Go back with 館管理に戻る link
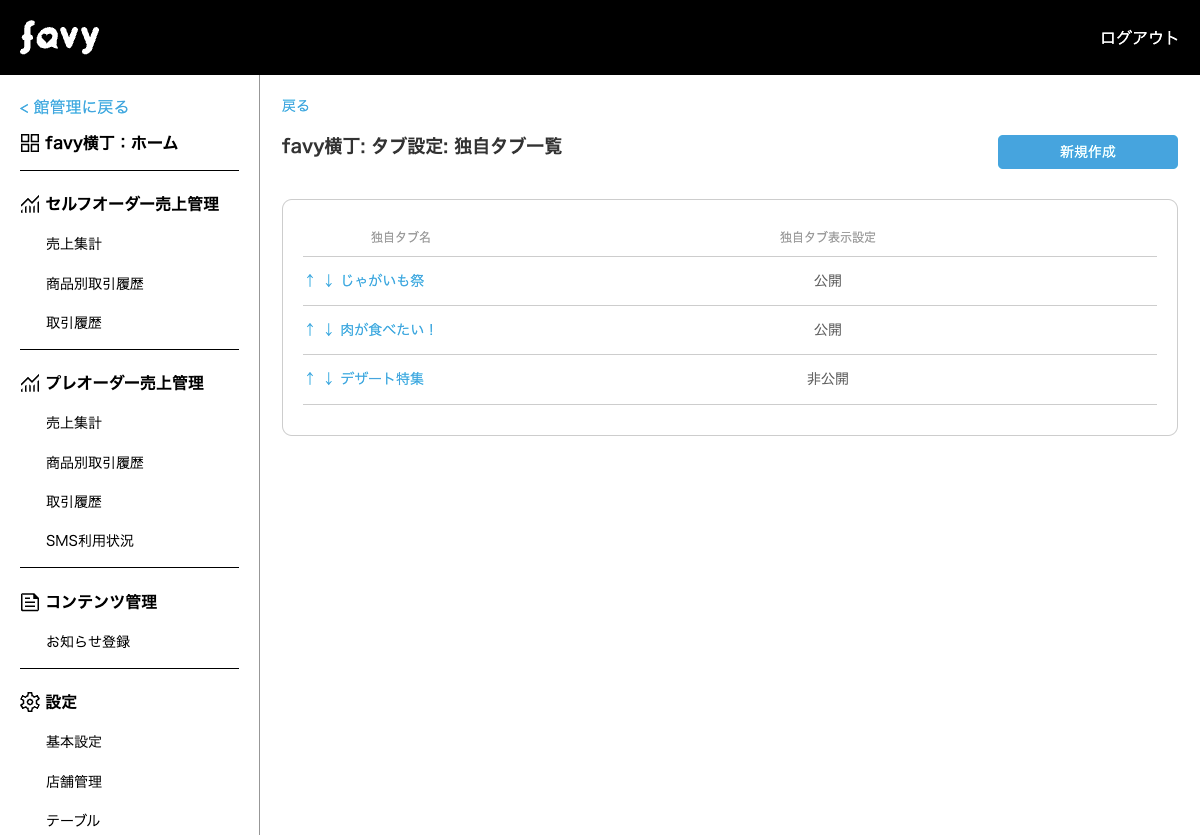 [75, 107]
